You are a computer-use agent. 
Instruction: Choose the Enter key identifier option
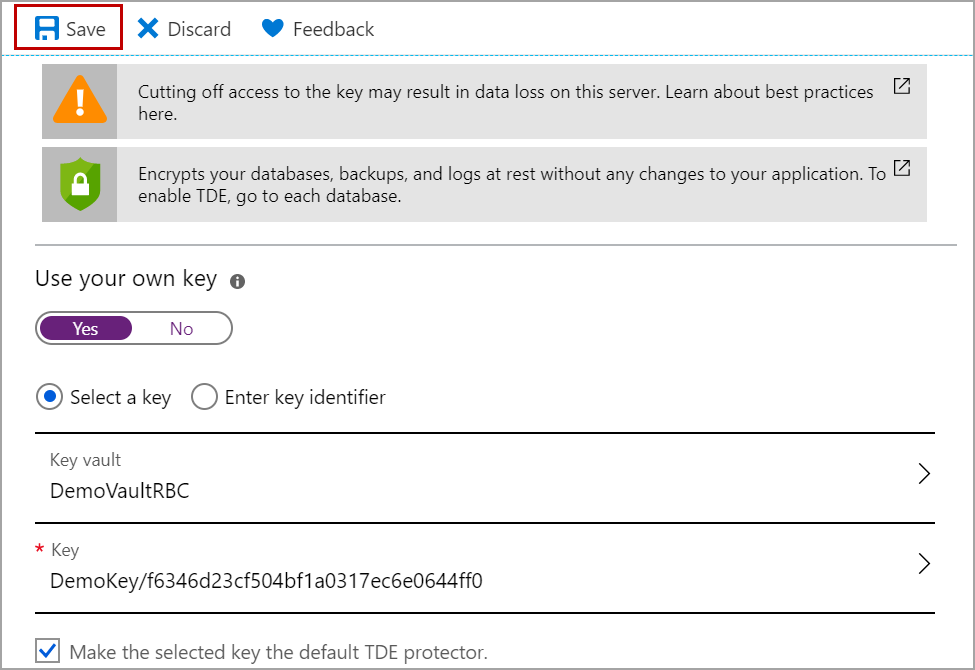click(x=204, y=397)
